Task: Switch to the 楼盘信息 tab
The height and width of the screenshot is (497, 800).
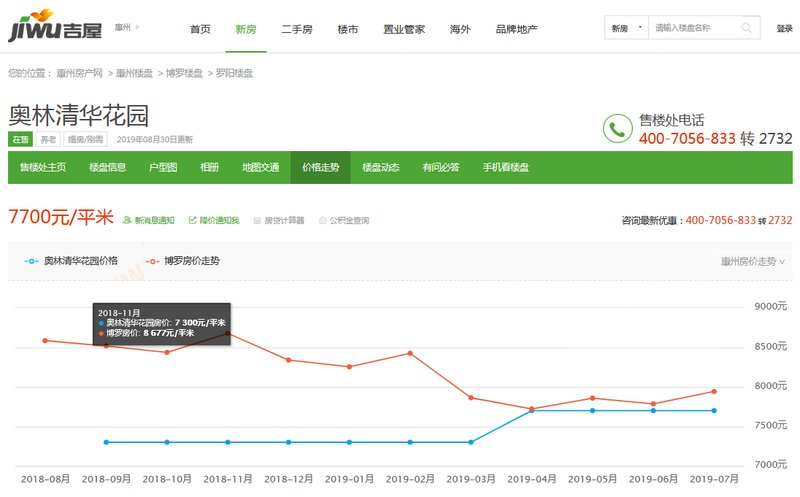Action: [x=107, y=167]
